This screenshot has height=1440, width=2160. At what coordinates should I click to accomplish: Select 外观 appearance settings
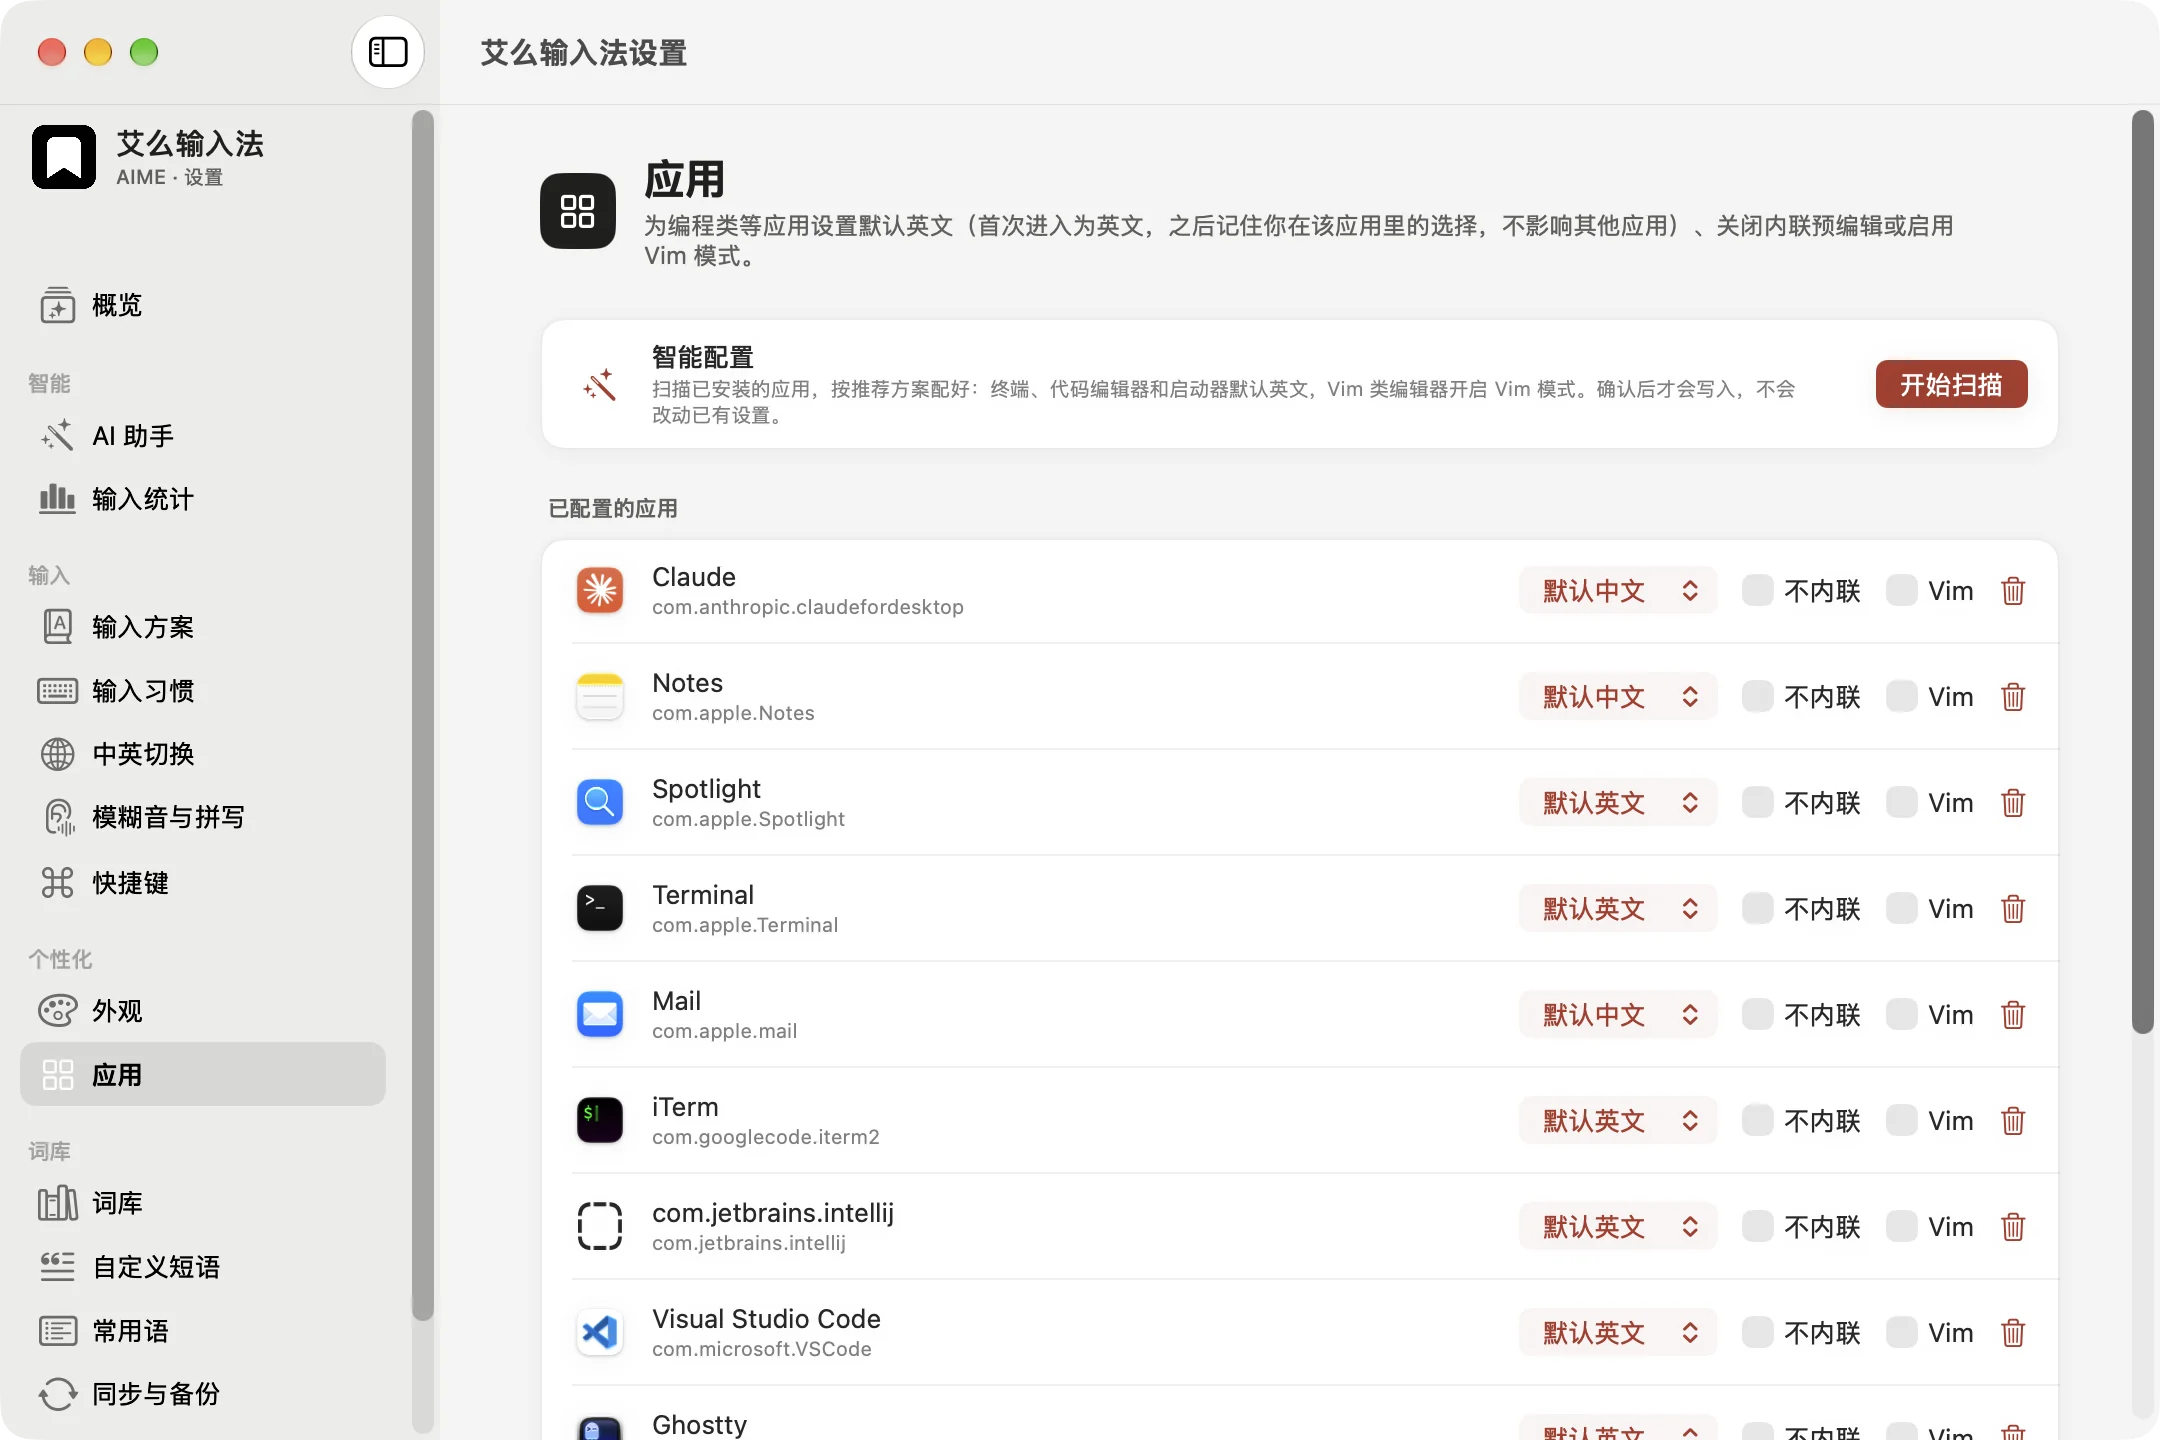(x=203, y=1011)
